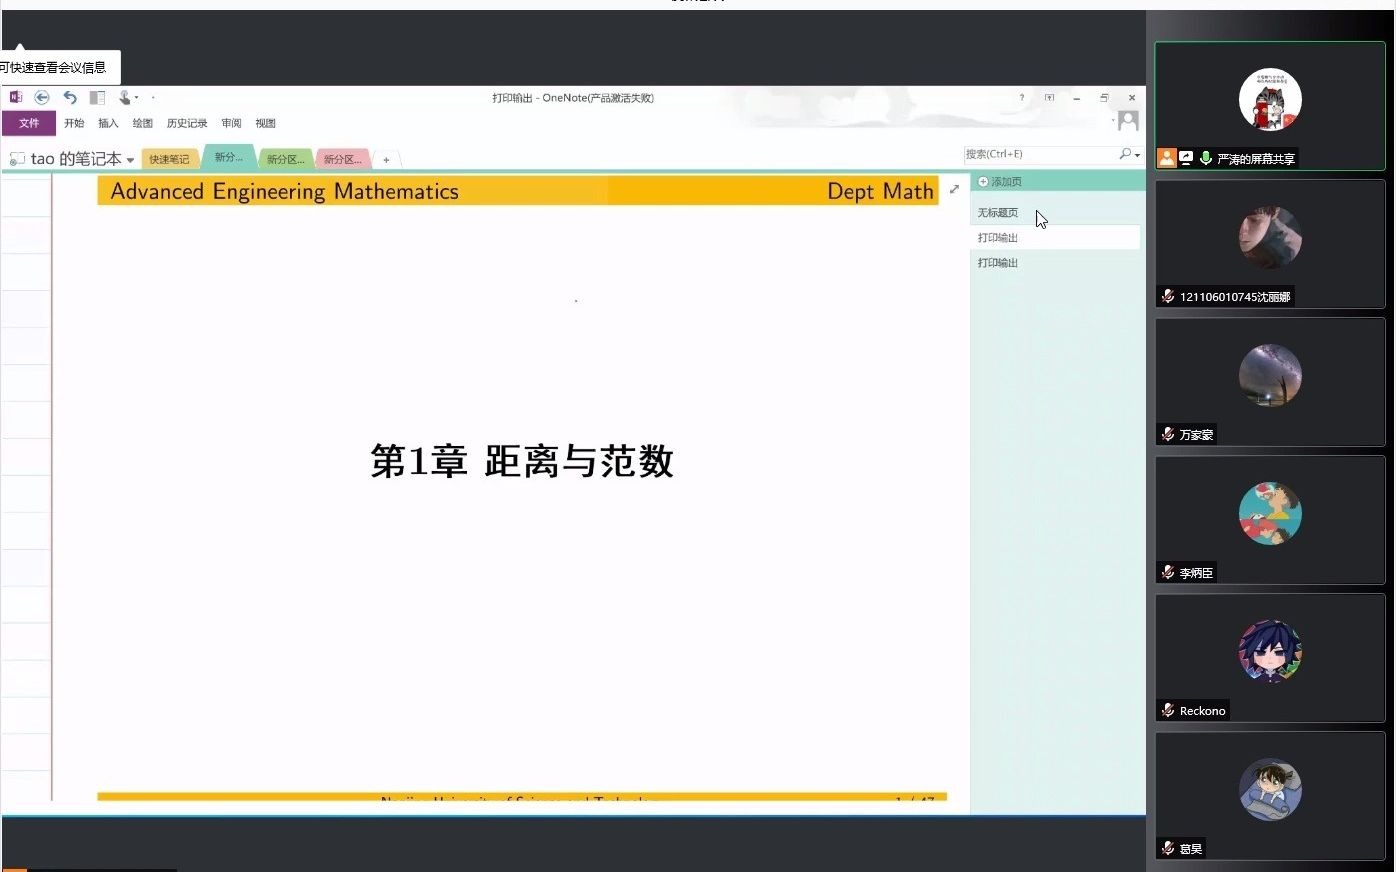Click the touch/mouse mode icon
This screenshot has width=1396, height=872.
[124, 97]
